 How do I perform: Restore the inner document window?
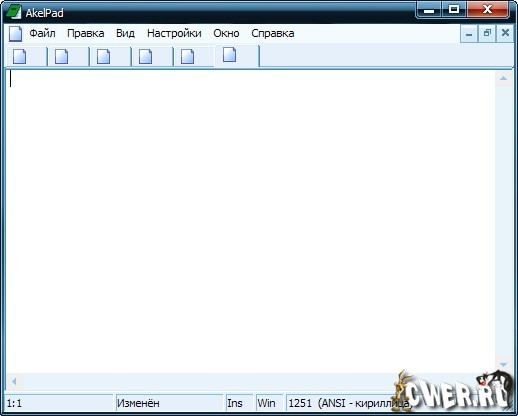(x=487, y=34)
